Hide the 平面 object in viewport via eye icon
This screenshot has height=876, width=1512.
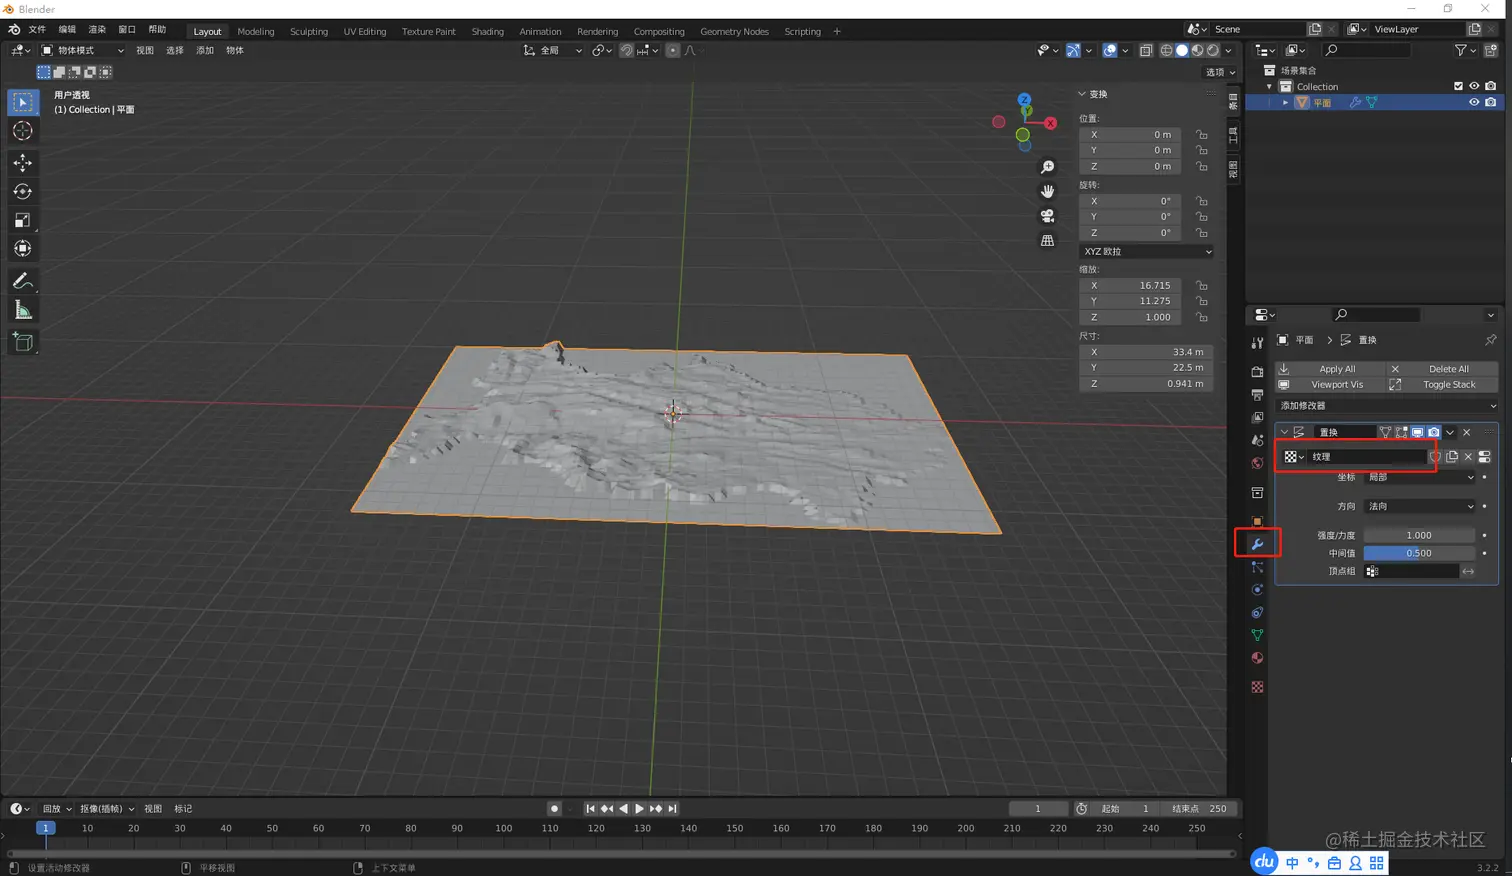coord(1473,102)
